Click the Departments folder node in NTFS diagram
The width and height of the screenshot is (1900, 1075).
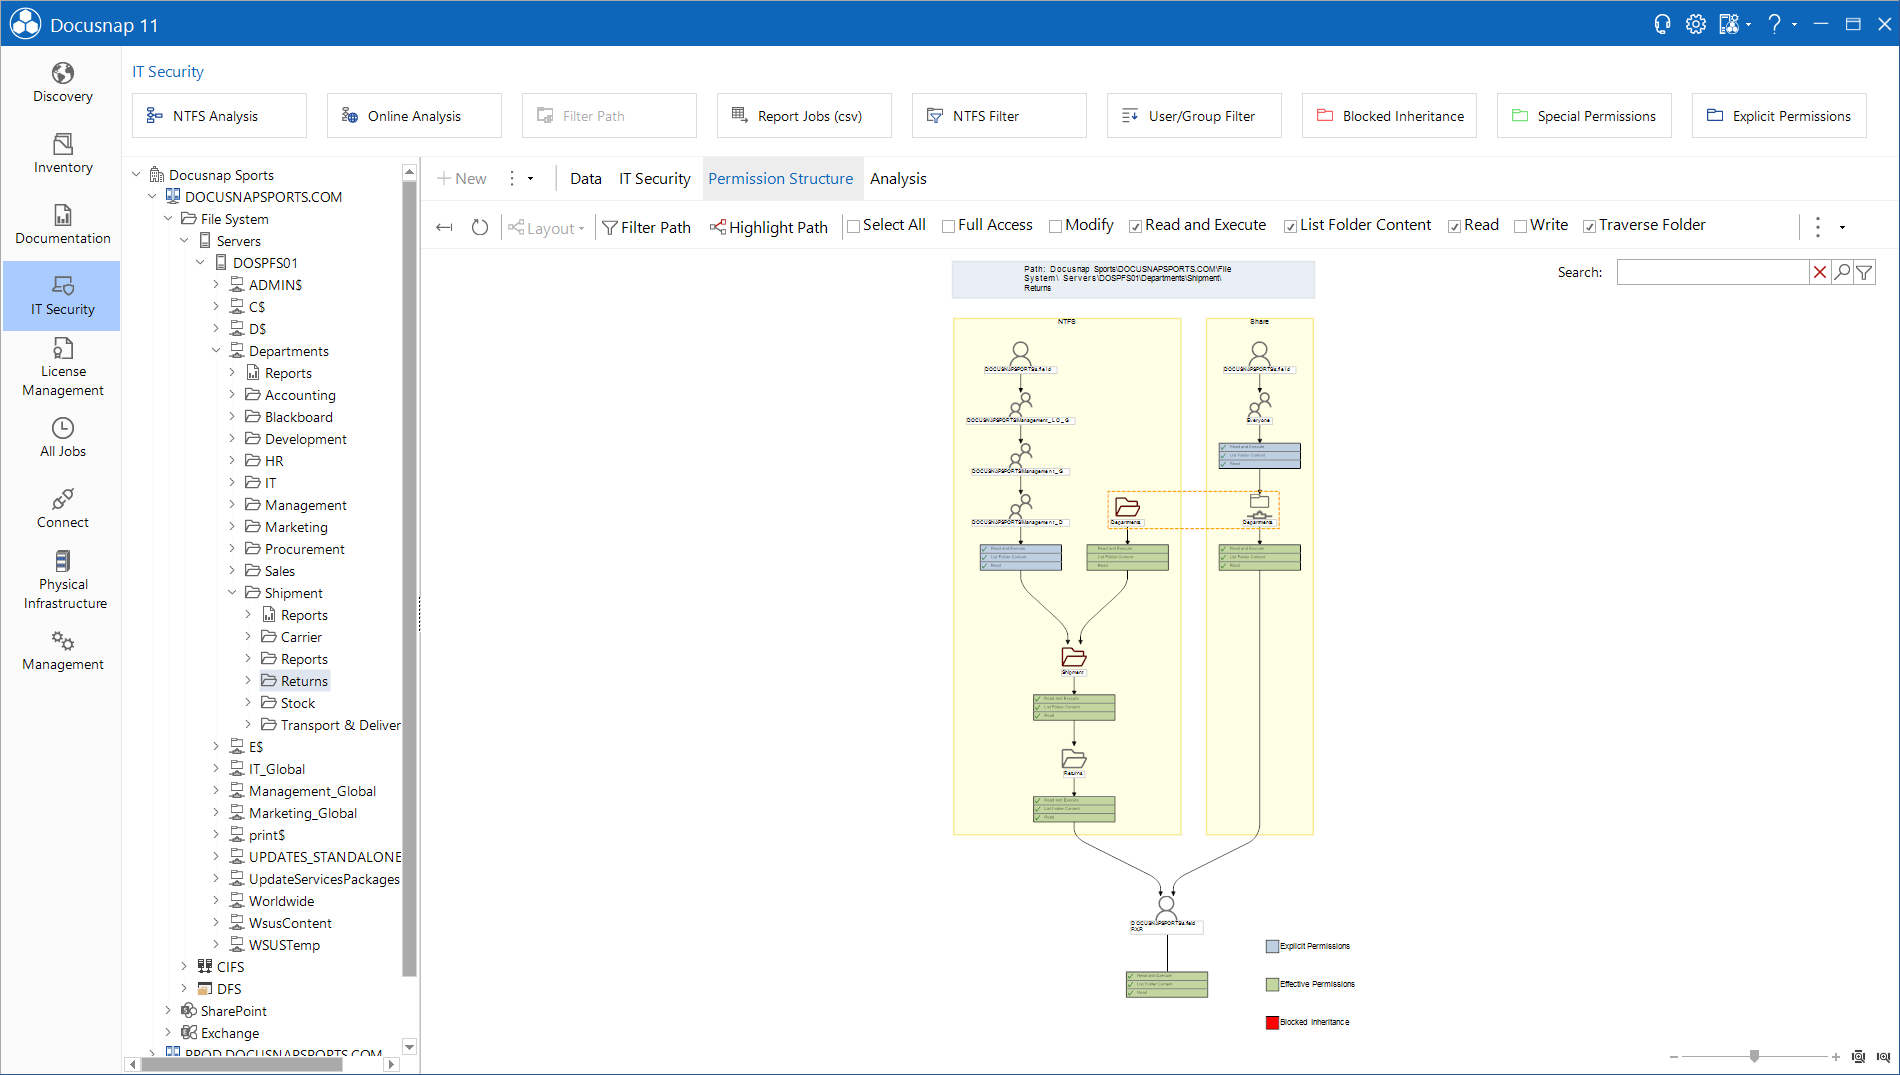tap(1127, 507)
